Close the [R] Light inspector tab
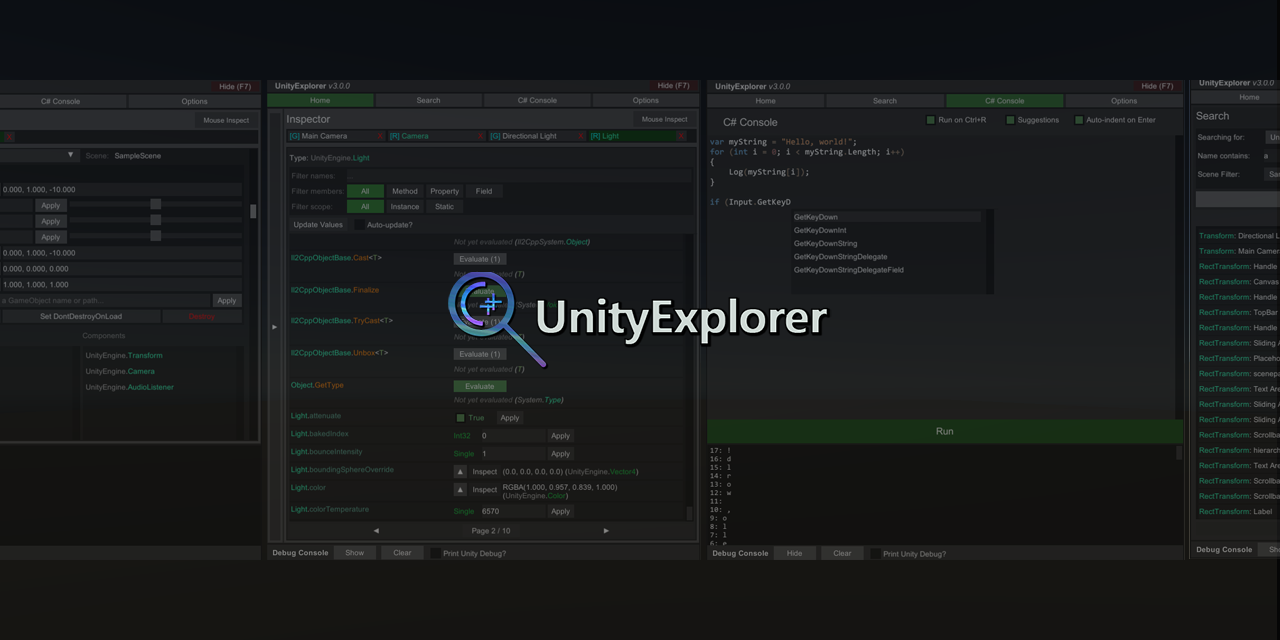 click(x=682, y=136)
